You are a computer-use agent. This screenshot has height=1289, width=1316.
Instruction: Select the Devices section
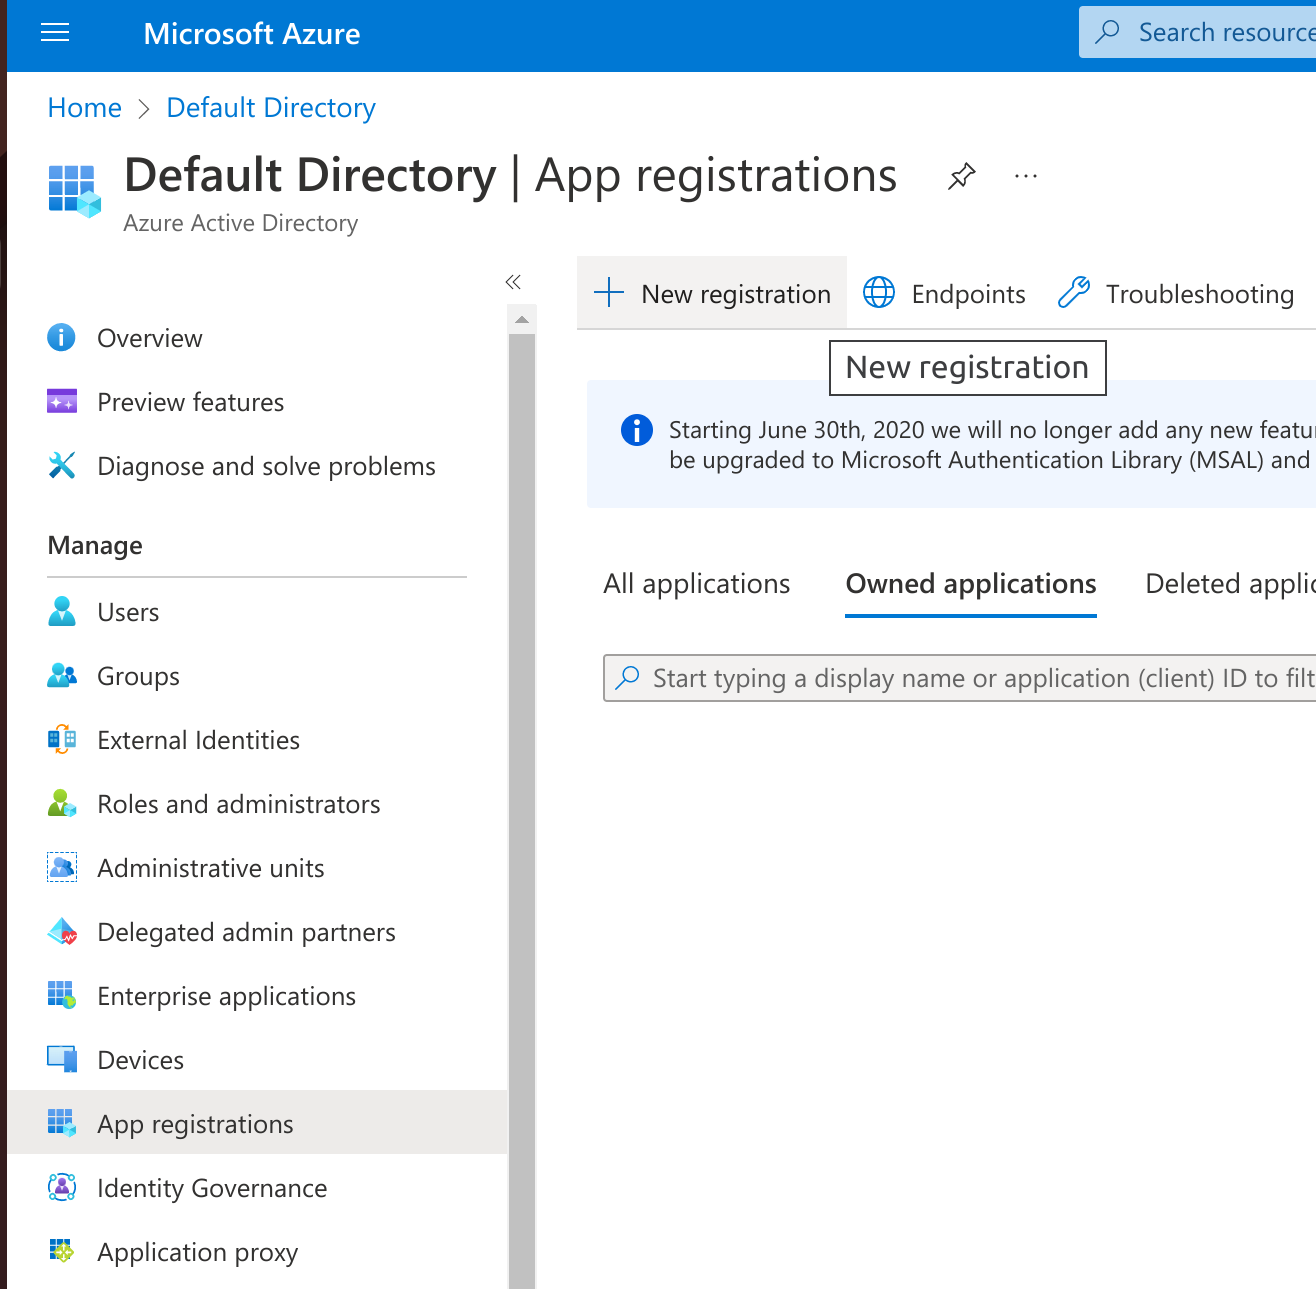pos(140,1059)
